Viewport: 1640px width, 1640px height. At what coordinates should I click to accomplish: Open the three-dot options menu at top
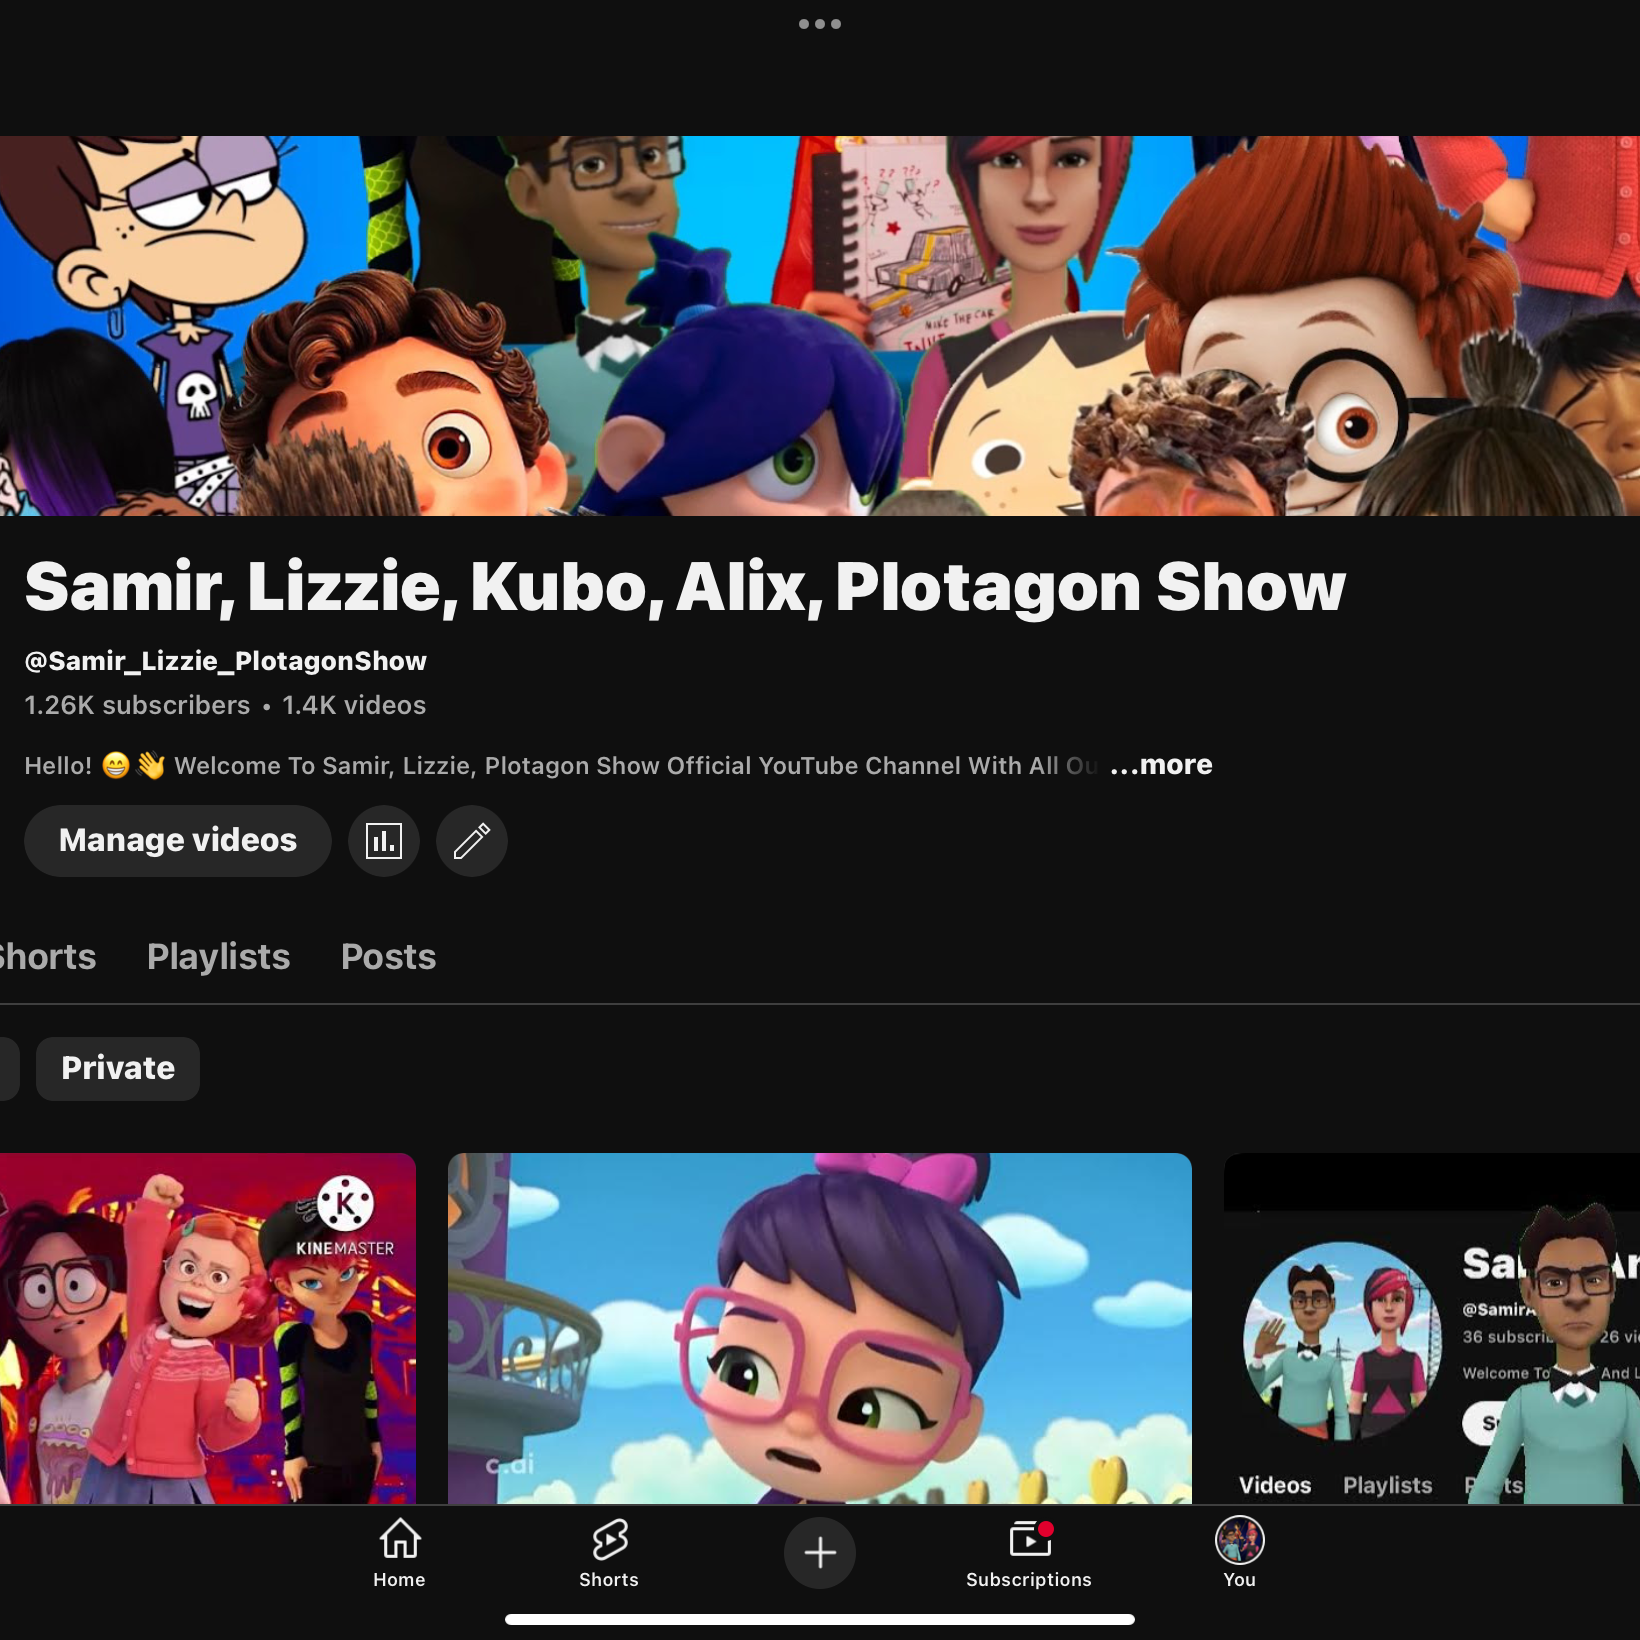(819, 22)
